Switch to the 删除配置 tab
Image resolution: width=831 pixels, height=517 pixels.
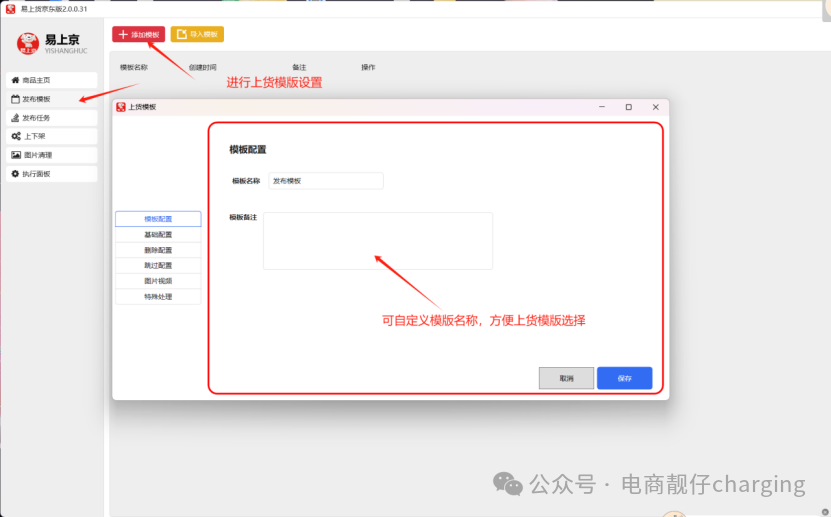pos(158,250)
